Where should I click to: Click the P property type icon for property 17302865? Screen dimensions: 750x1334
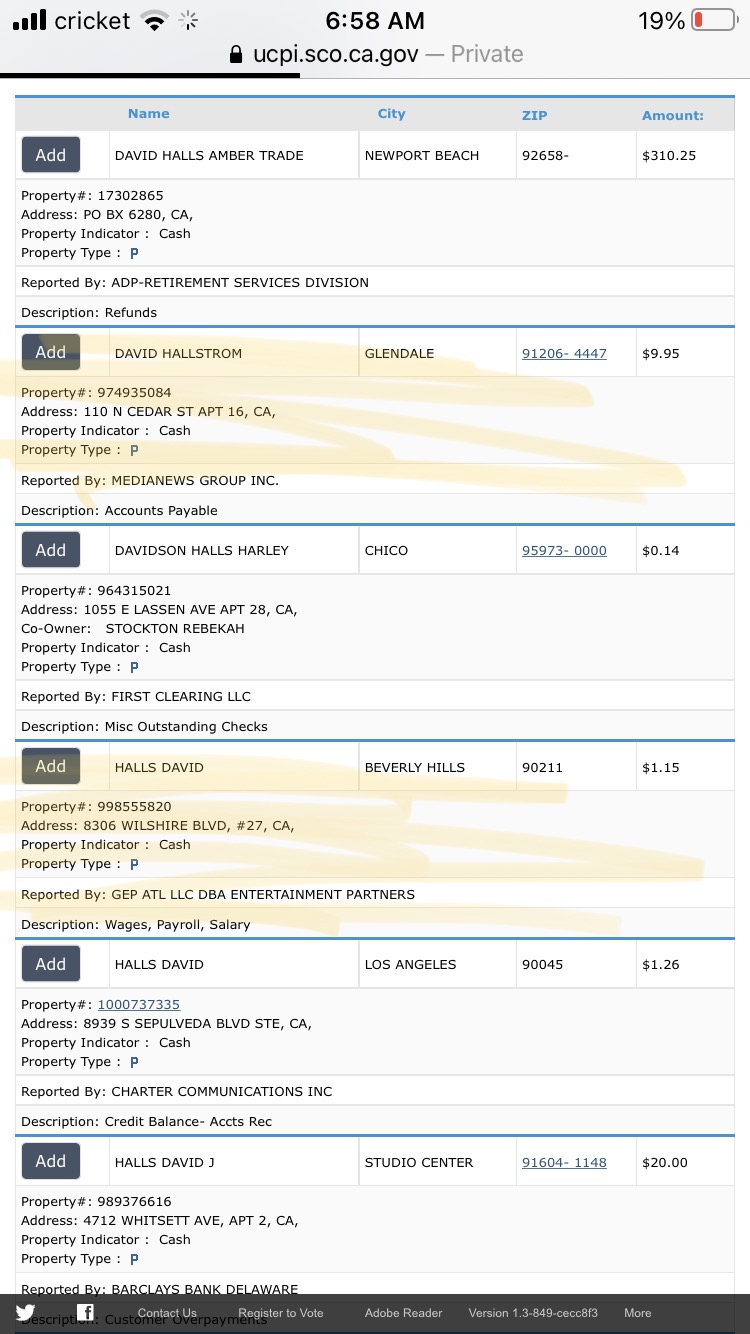pyautogui.click(x=134, y=253)
